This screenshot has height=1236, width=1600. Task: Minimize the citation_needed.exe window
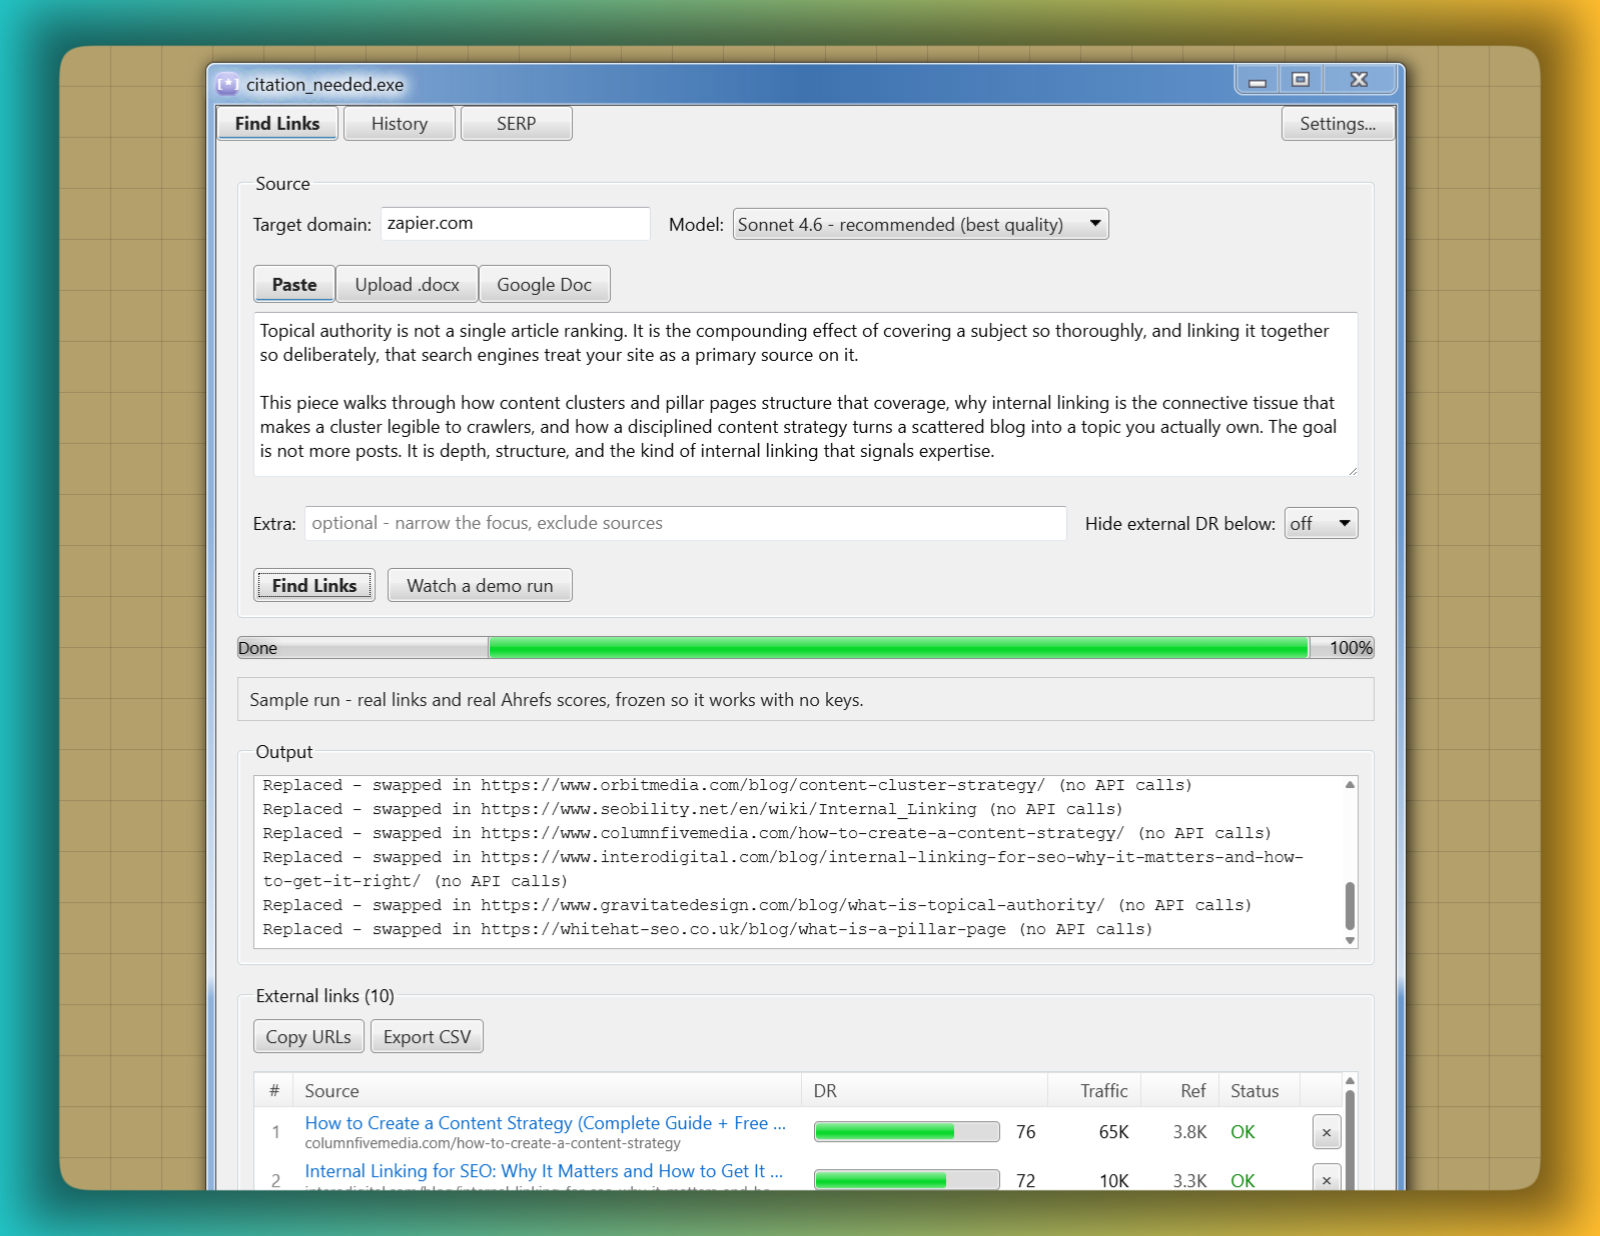point(1257,80)
